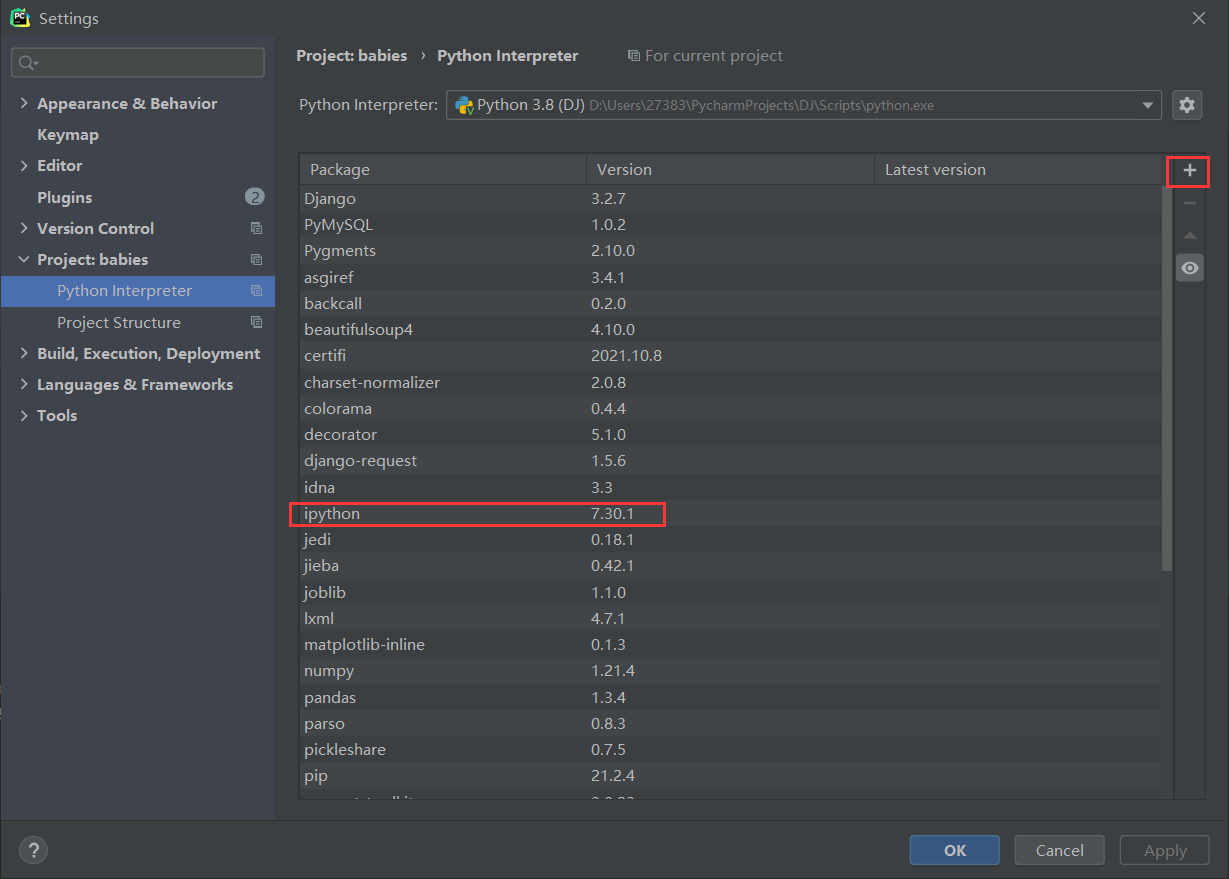Click the For current project copy icon
The width and height of the screenshot is (1229, 879).
click(633, 56)
